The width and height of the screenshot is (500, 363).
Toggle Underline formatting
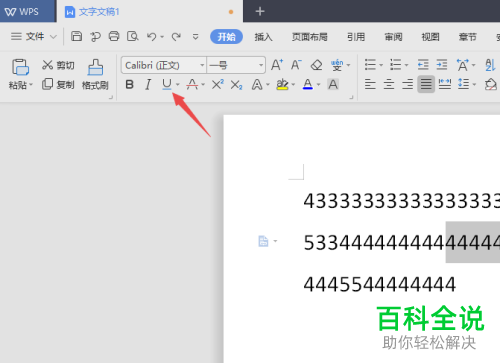click(167, 85)
